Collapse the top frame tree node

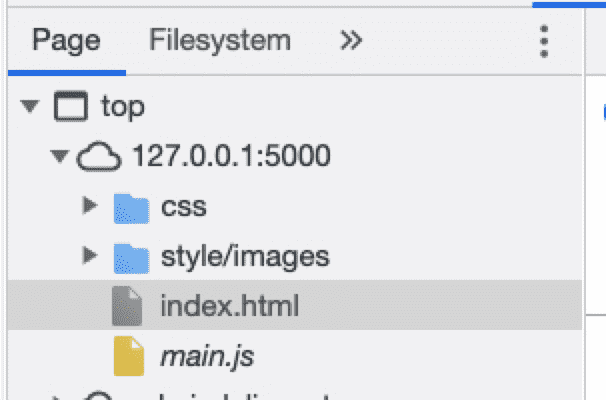pyautogui.click(x=30, y=106)
